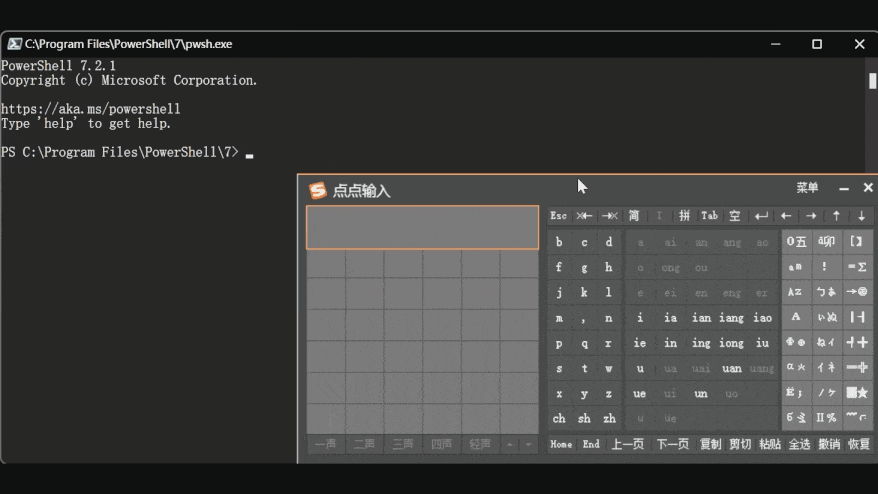Screen dimensions: 878x494
Task: Click the right arrow cursor key
Action: pyautogui.click(x=811, y=216)
